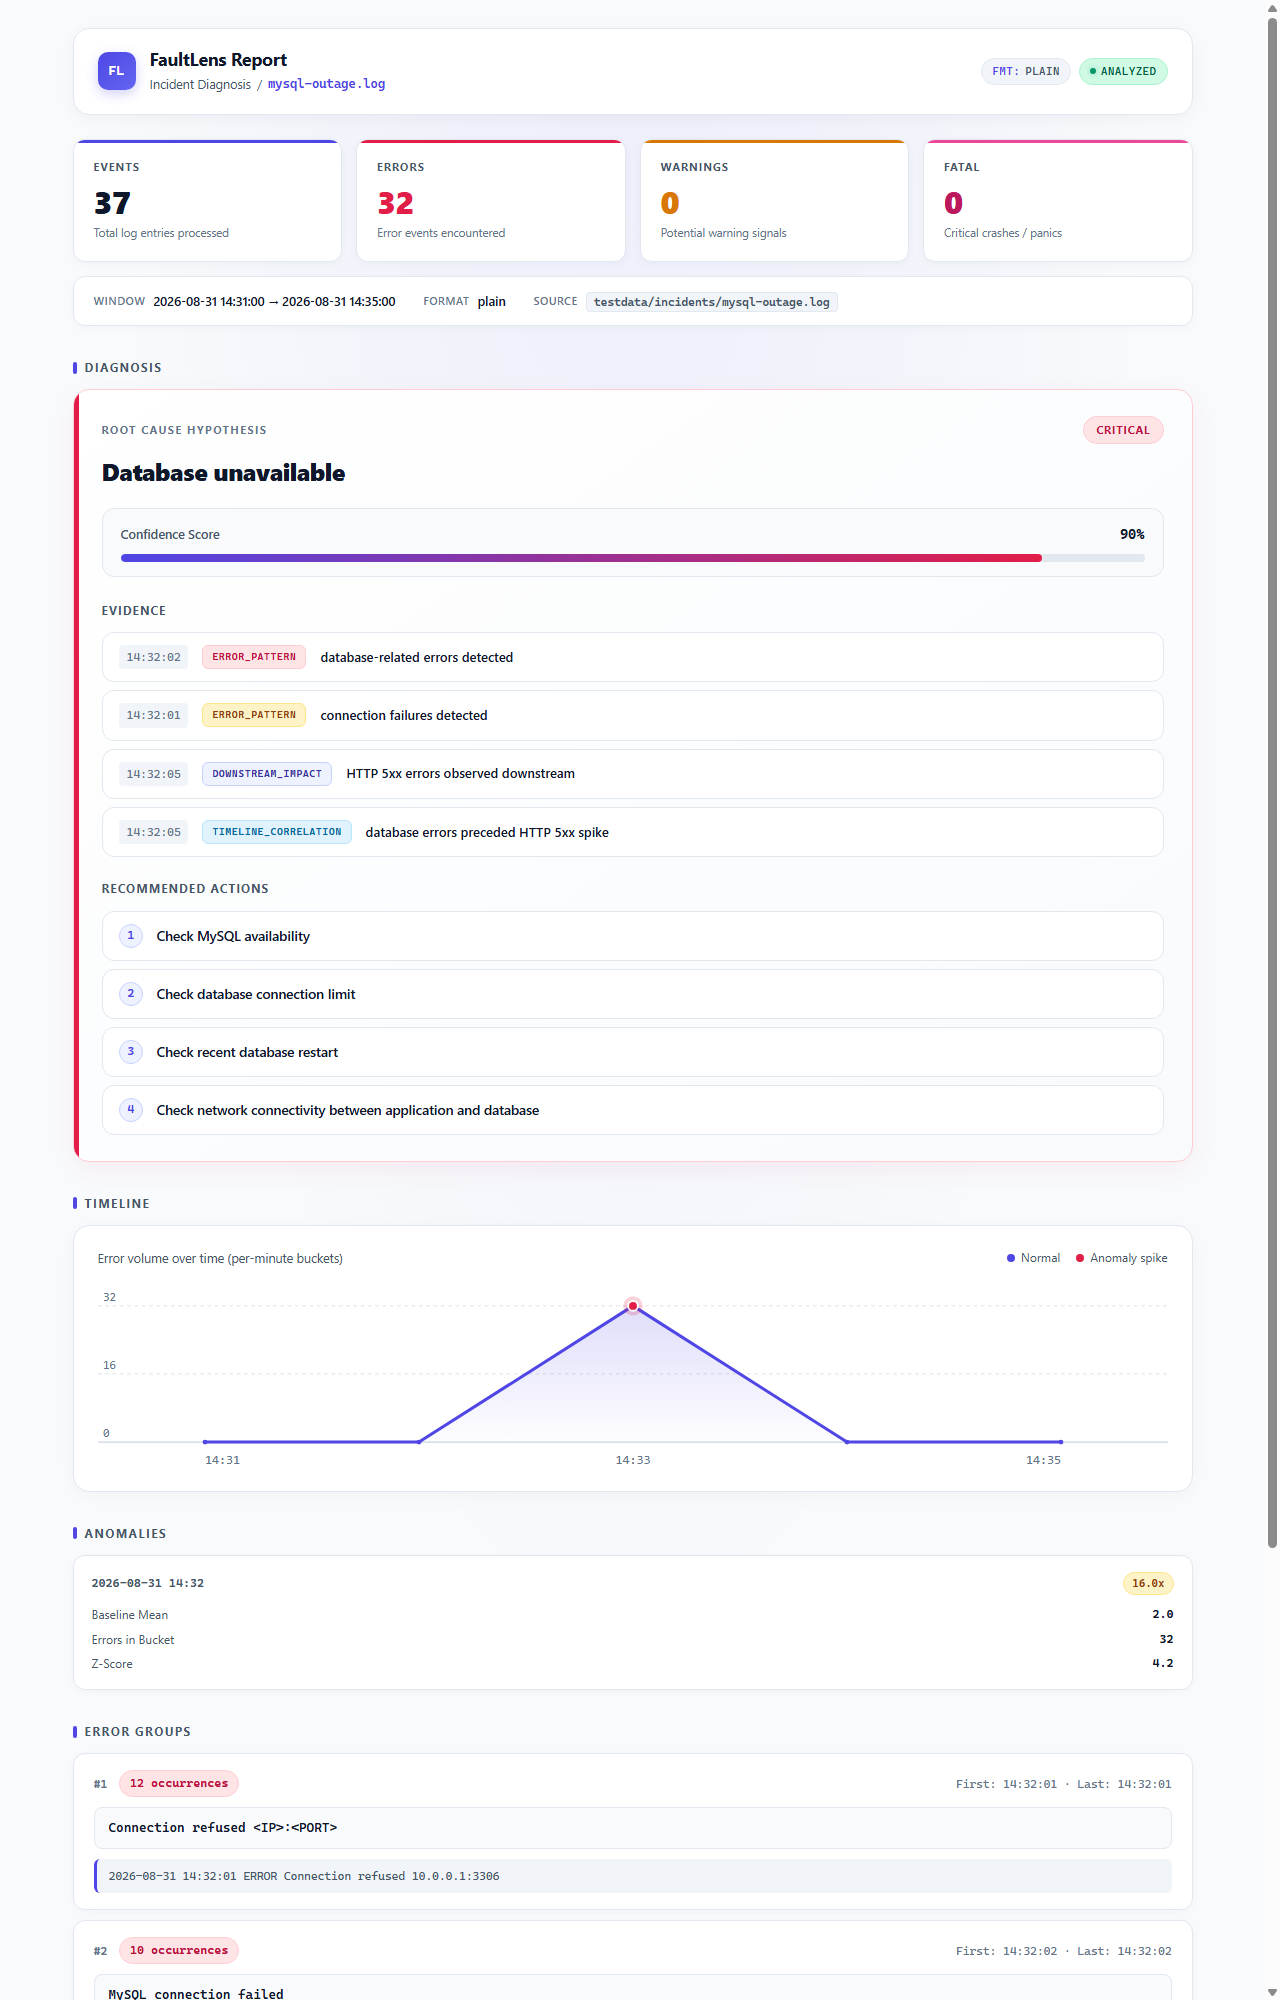This screenshot has width=1280, height=2000.
Task: Select evidence 'database-related errors detected'
Action: 632,657
